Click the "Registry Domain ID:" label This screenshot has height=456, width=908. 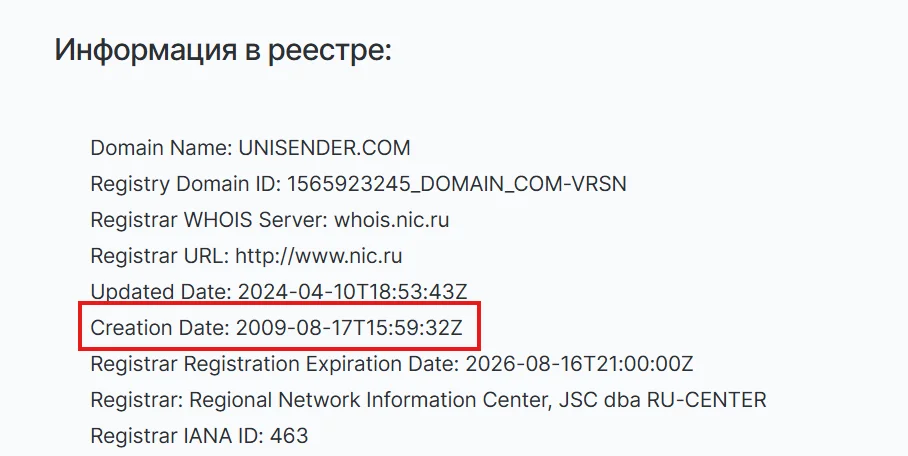pos(186,184)
